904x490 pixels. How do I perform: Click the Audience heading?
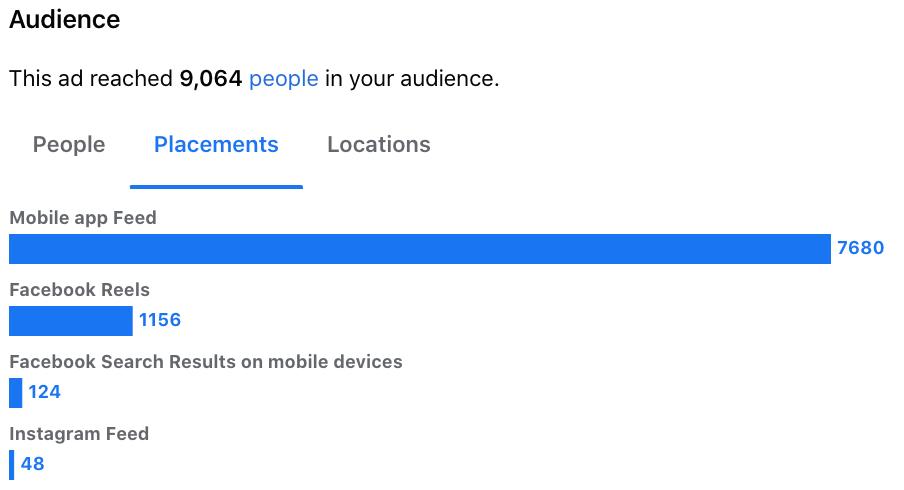(x=64, y=20)
